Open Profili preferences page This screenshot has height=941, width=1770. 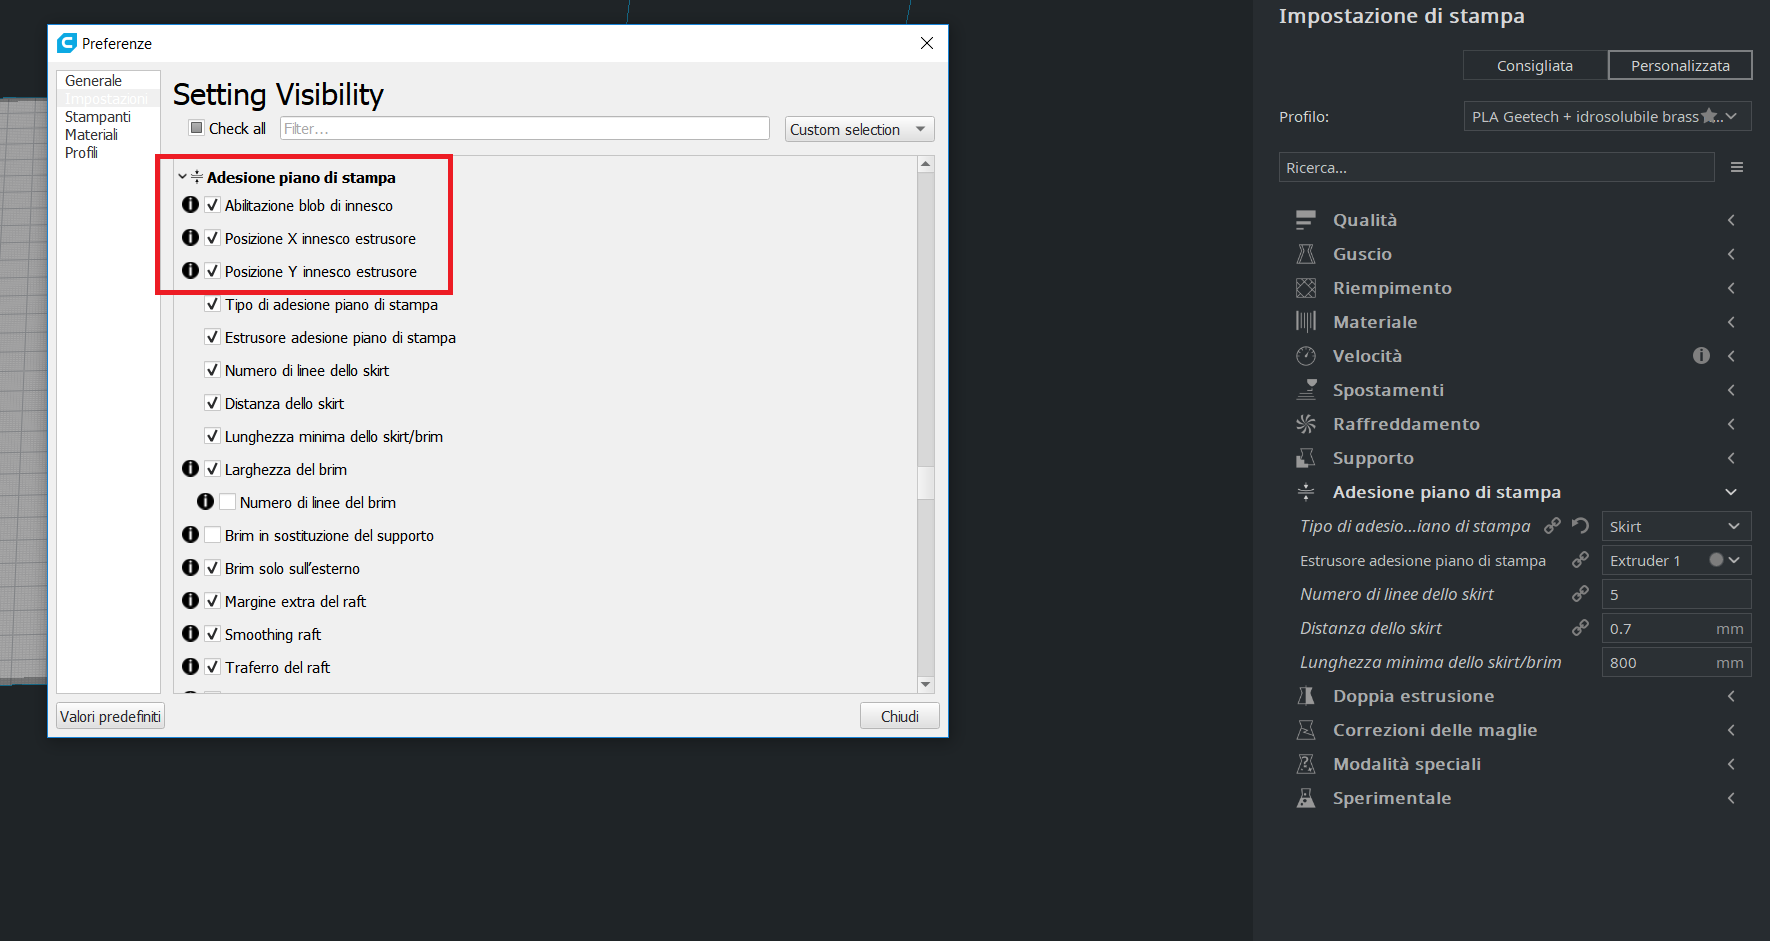(x=81, y=153)
